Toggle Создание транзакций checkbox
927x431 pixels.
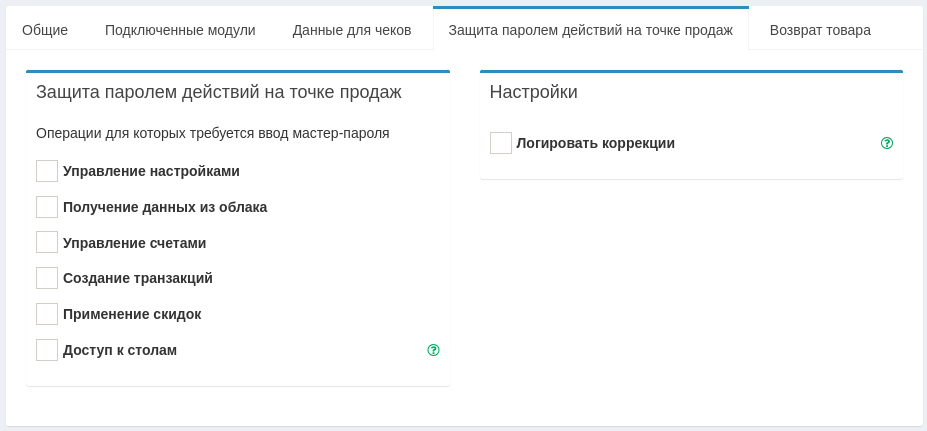pos(47,278)
